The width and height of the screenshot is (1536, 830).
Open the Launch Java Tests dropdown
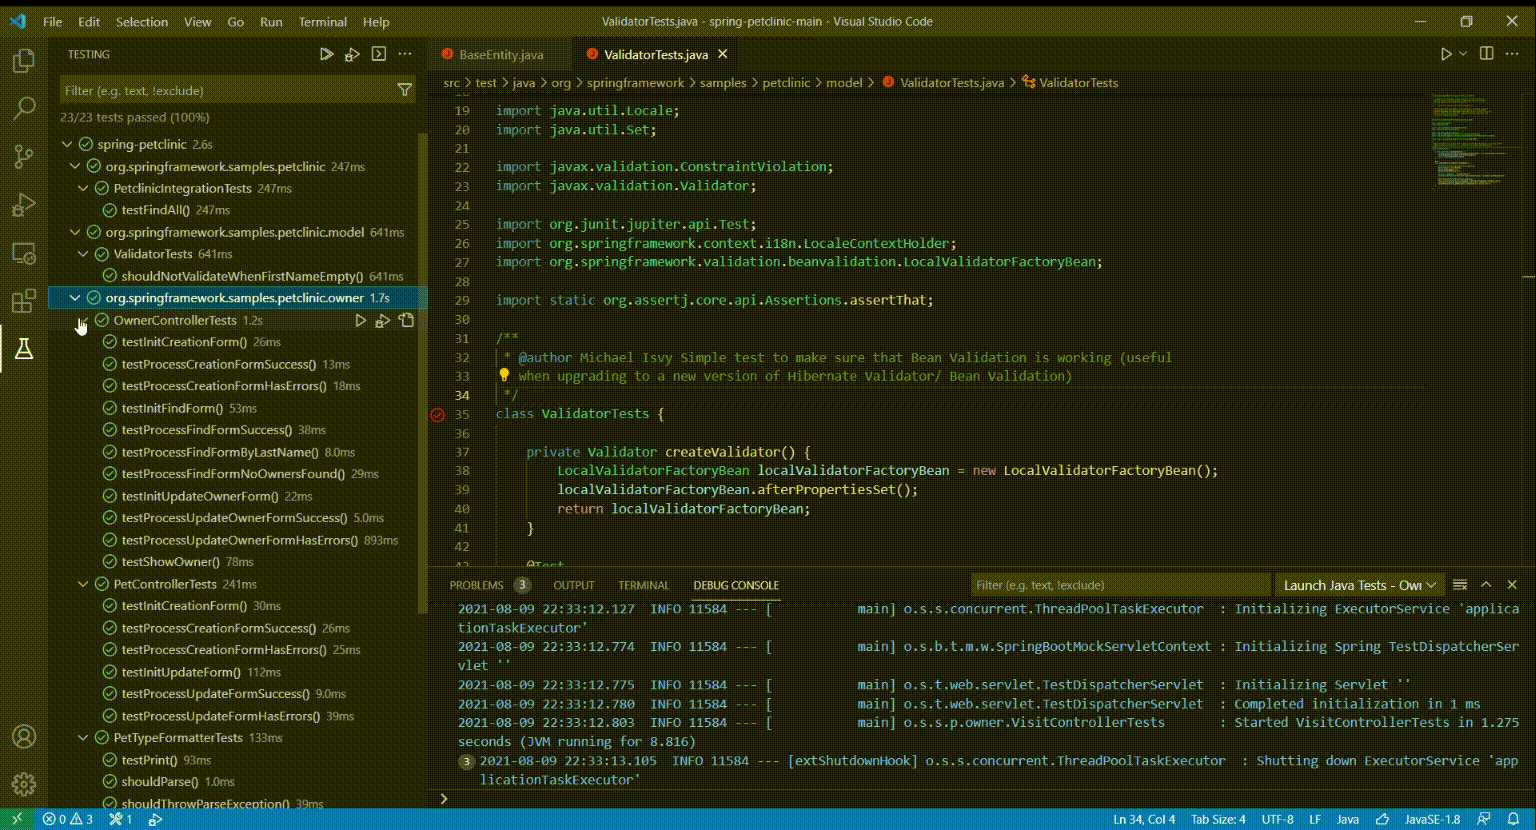(x=1359, y=585)
